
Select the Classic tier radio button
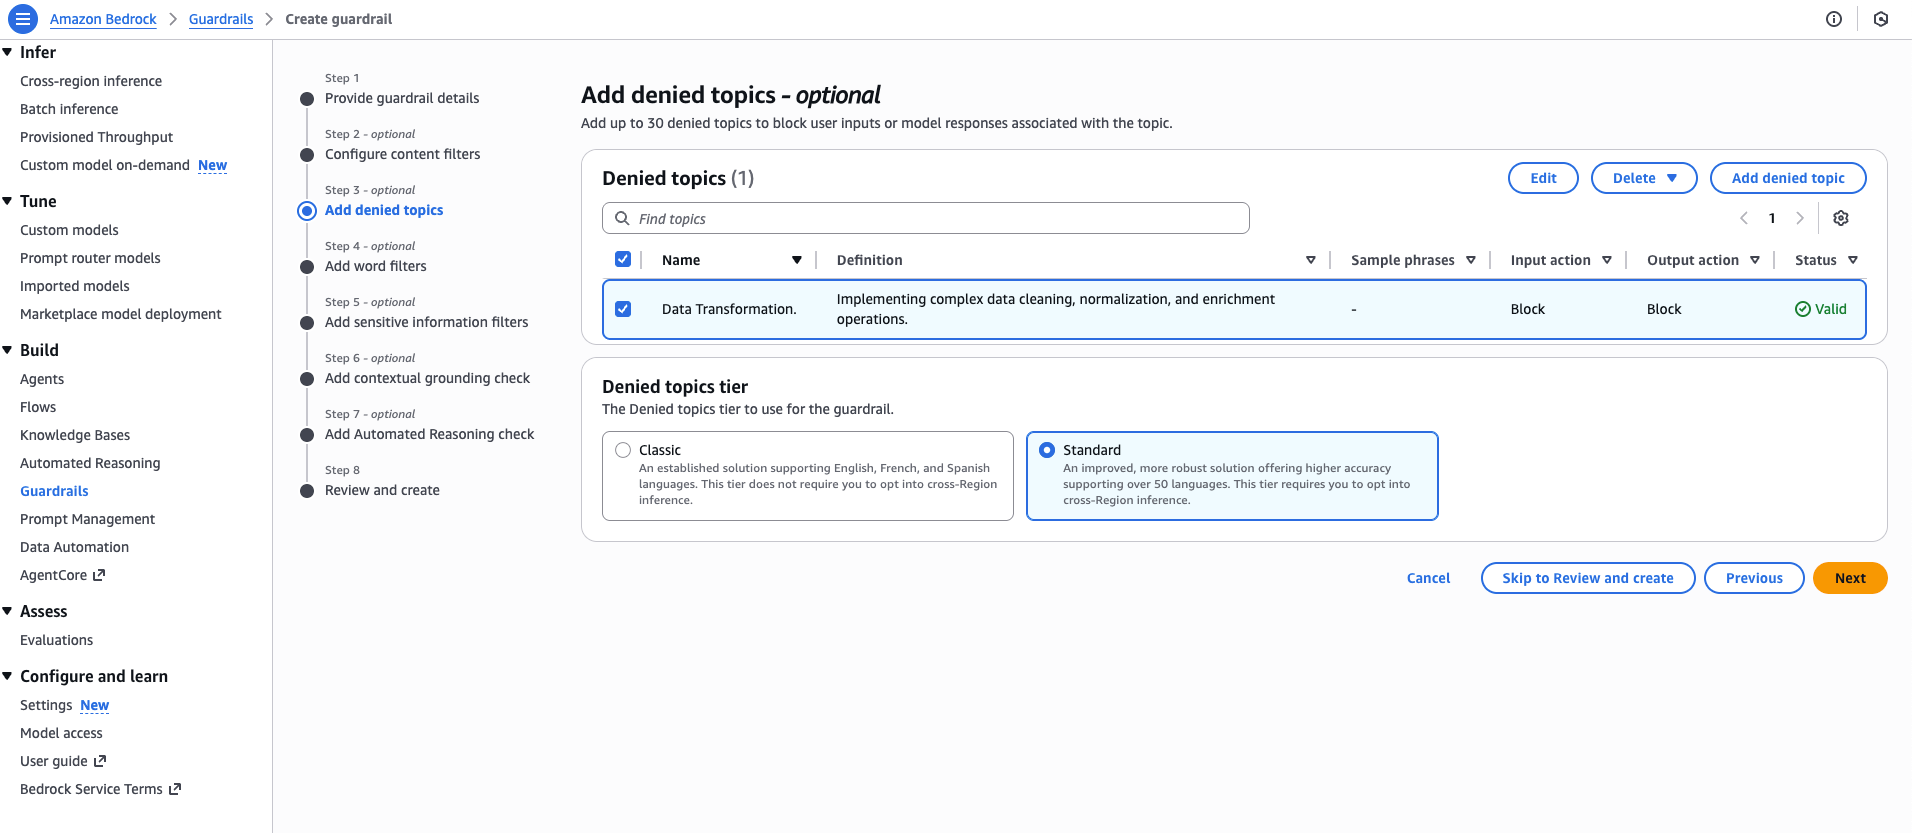coord(623,450)
